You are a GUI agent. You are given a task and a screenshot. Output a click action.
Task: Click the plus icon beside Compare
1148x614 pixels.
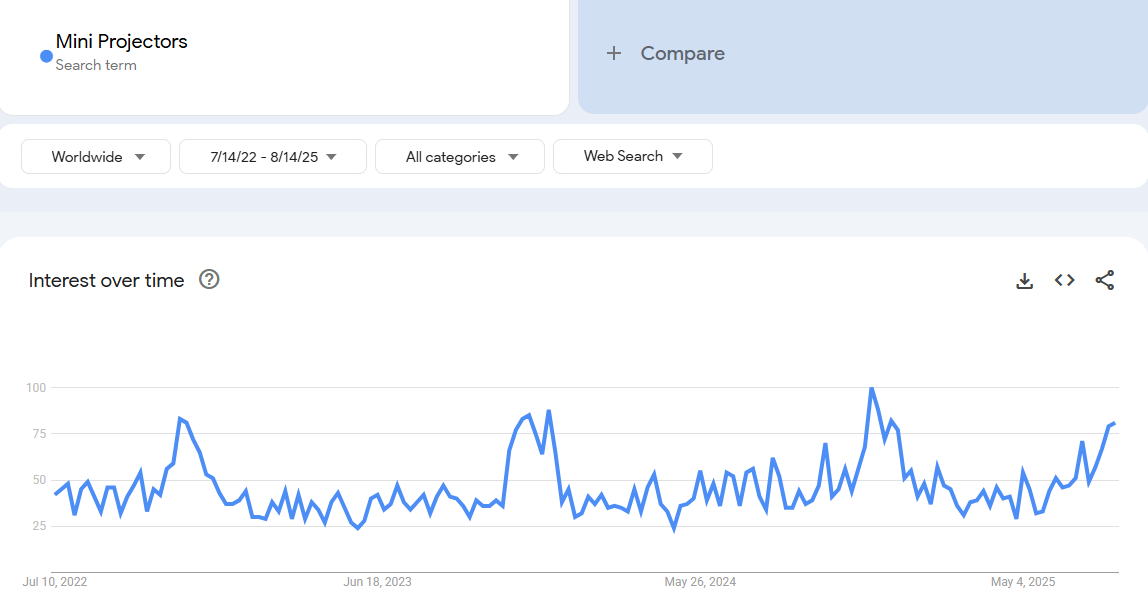coord(614,54)
